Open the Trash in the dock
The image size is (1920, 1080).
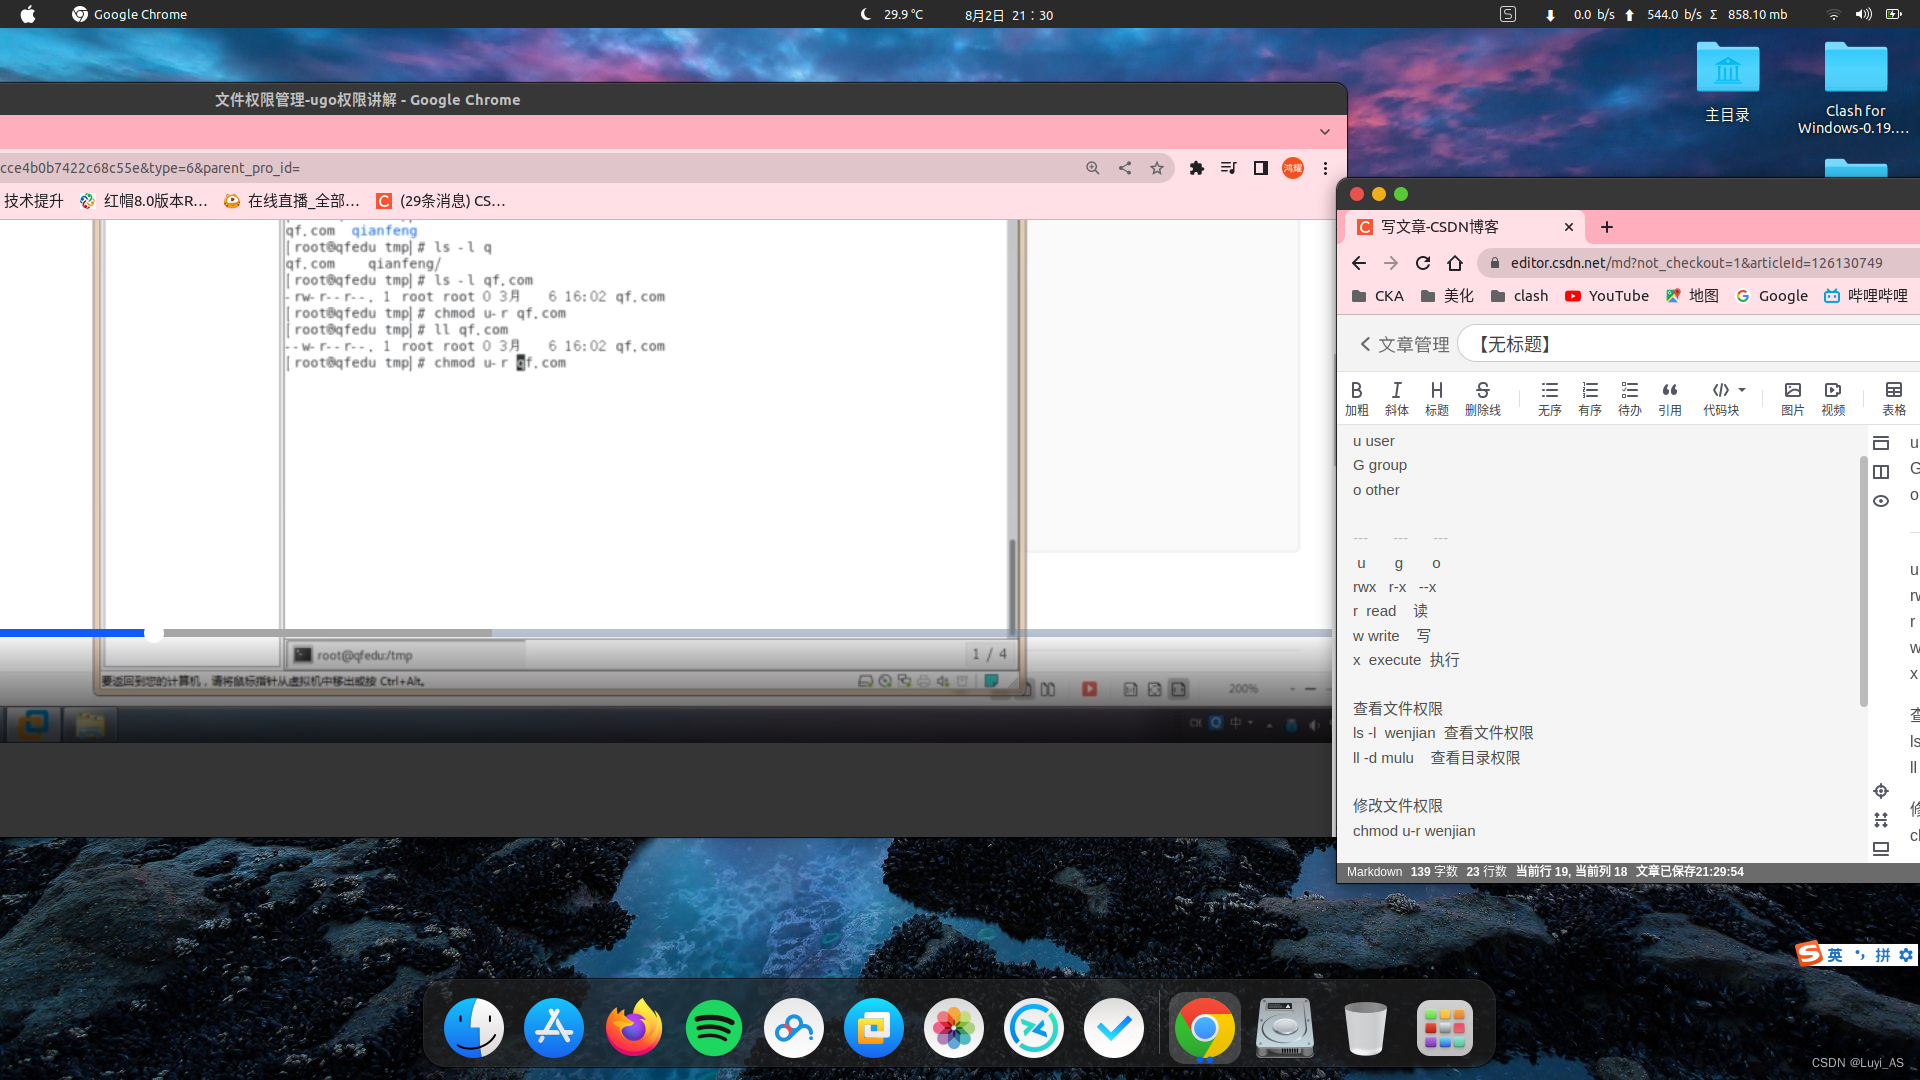(1365, 1028)
